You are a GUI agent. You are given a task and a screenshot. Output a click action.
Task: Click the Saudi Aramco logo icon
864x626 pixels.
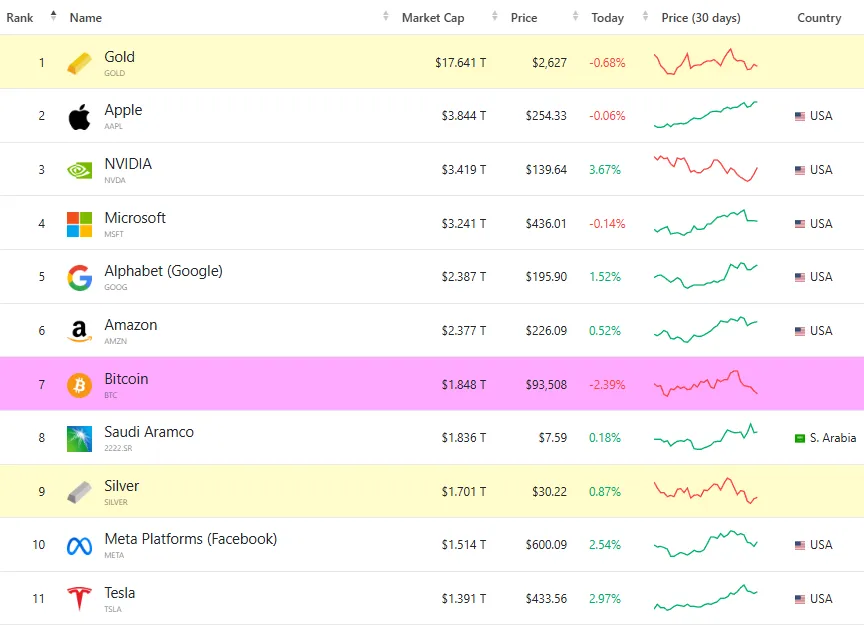point(79,439)
